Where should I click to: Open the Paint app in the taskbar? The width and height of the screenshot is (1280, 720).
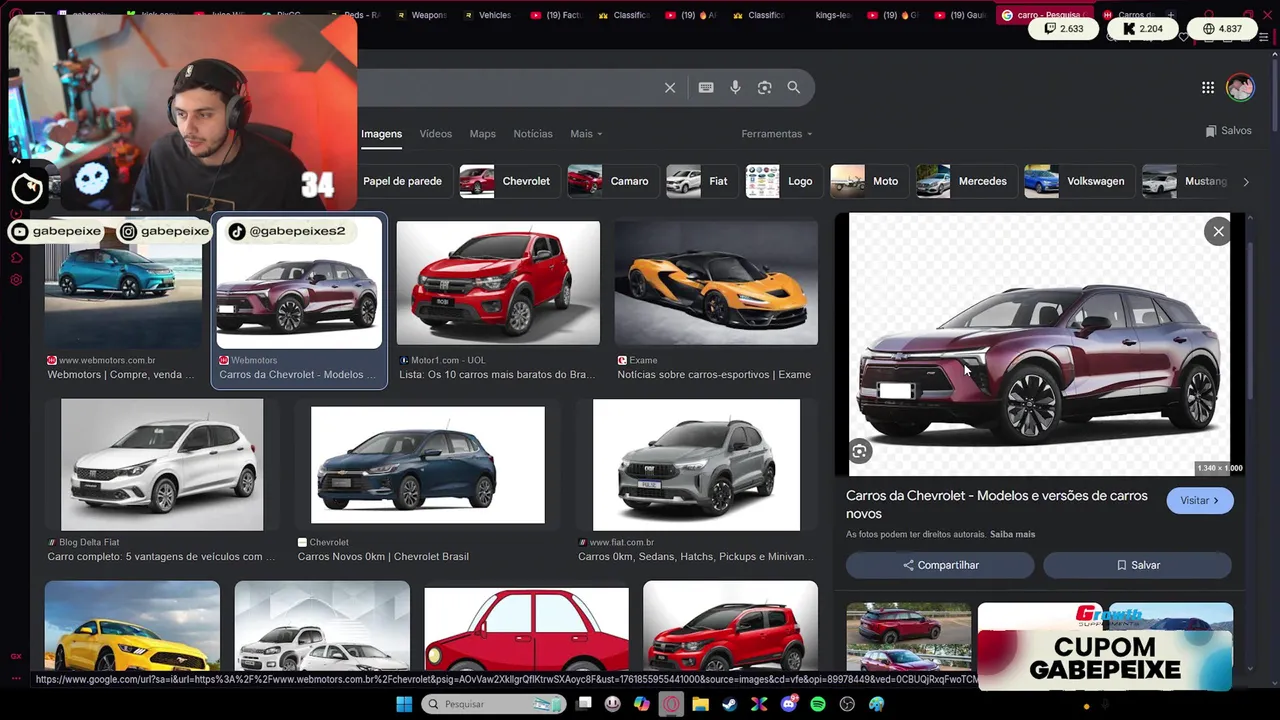tap(877, 704)
